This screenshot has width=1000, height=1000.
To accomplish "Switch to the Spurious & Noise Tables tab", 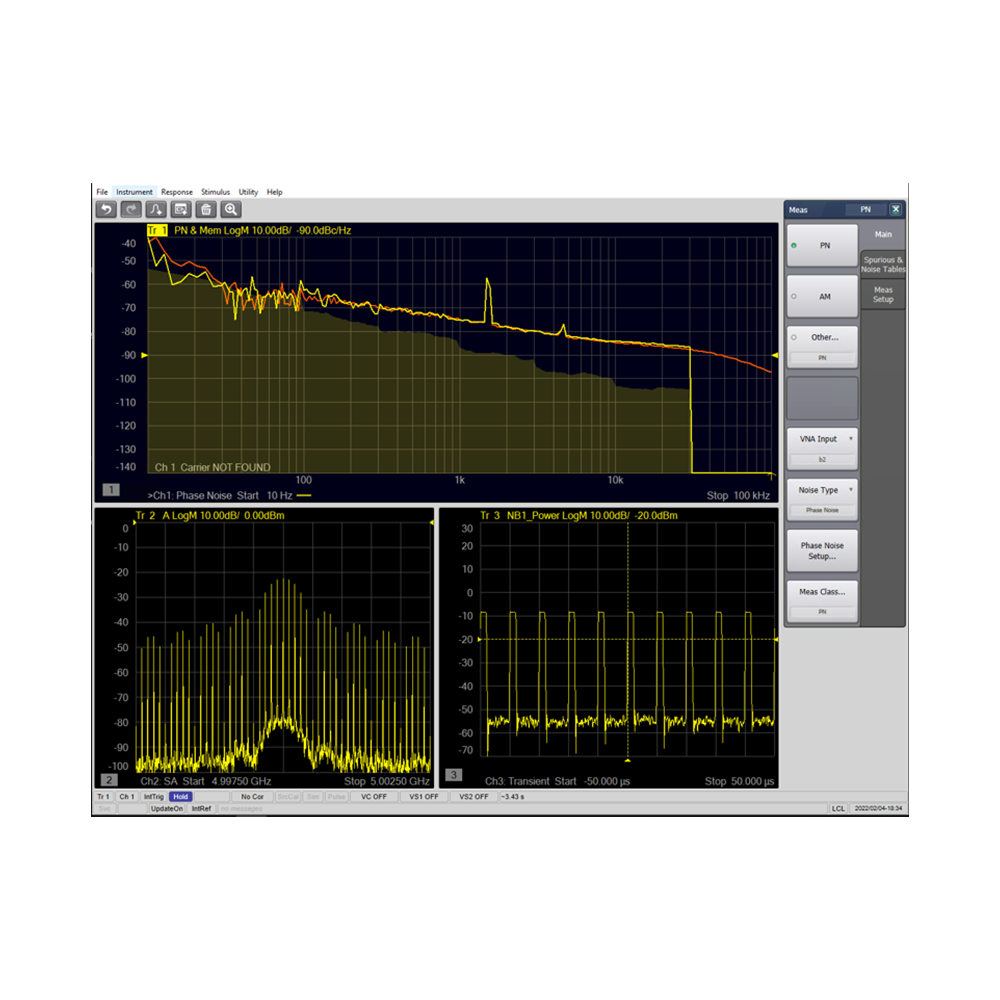I will (x=882, y=263).
